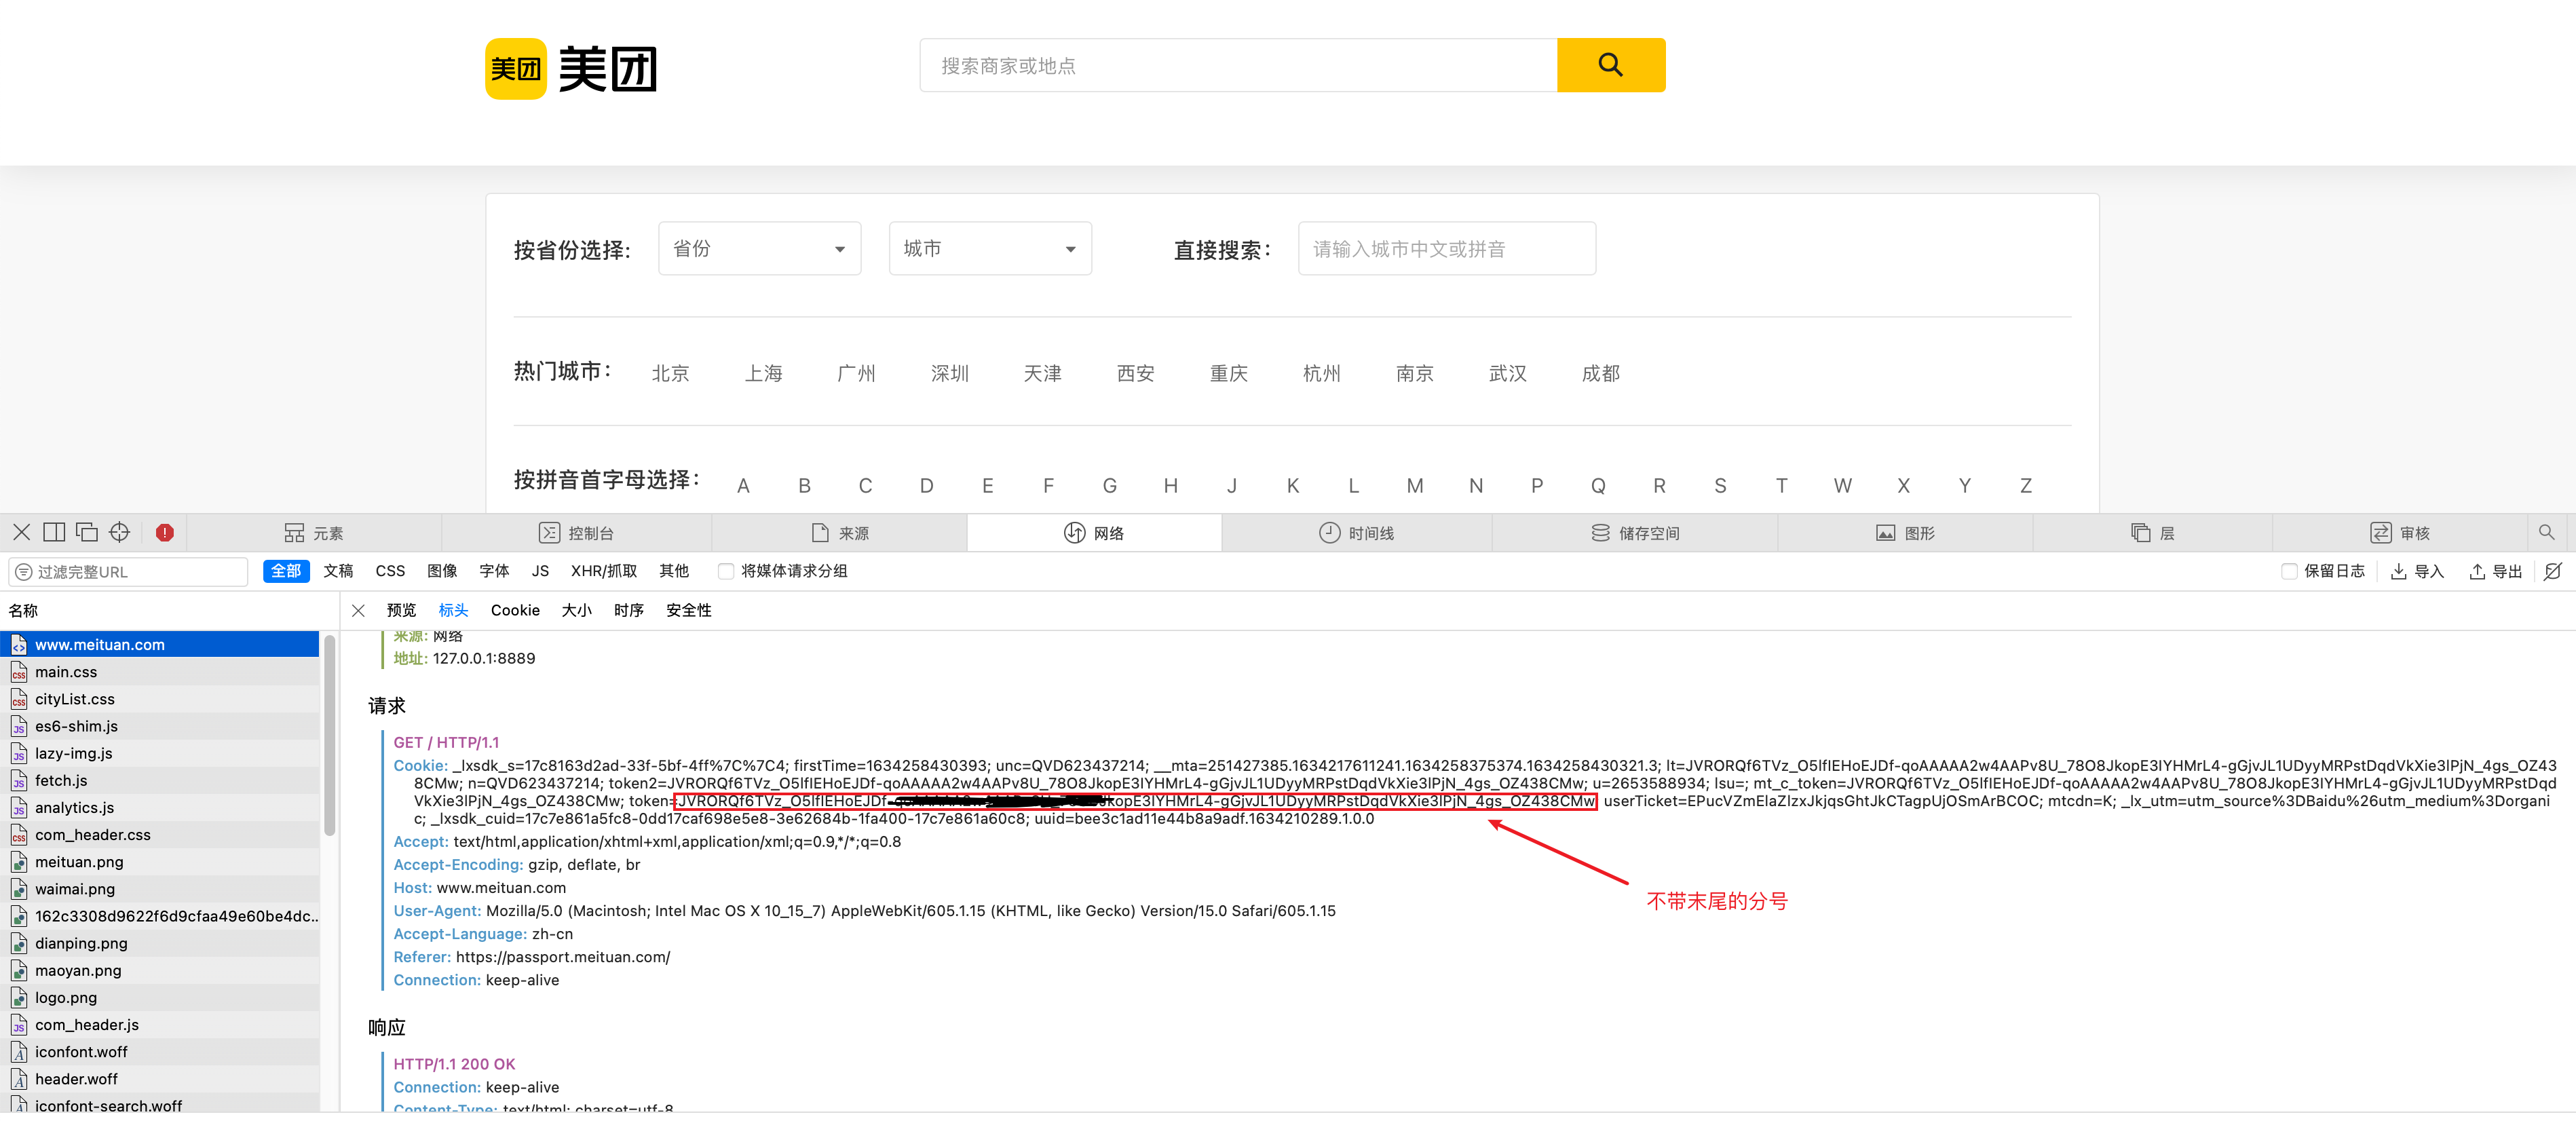Open the 时间线 Timelines tab

(1356, 533)
